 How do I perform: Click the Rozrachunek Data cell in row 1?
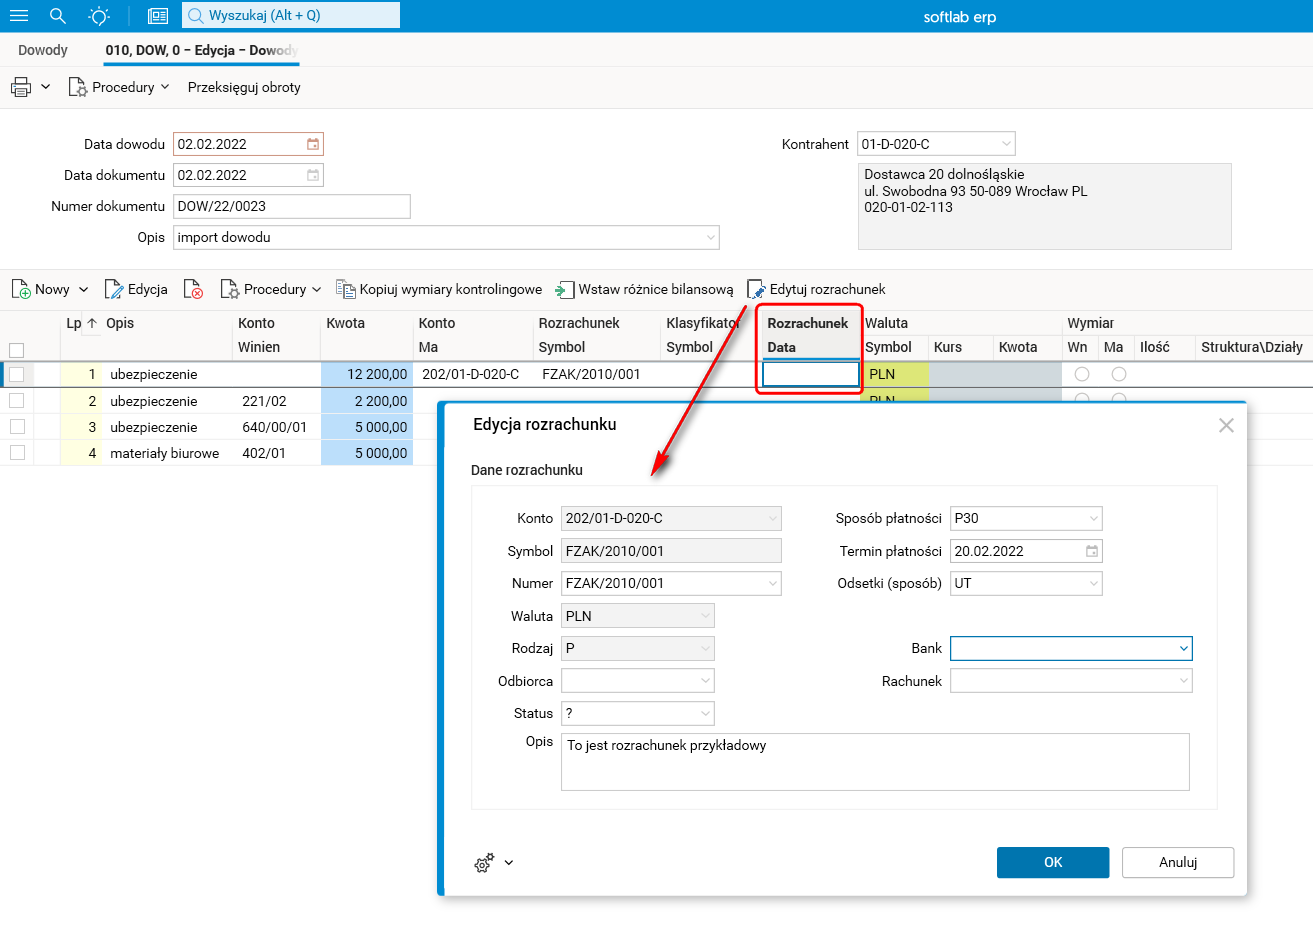point(810,374)
